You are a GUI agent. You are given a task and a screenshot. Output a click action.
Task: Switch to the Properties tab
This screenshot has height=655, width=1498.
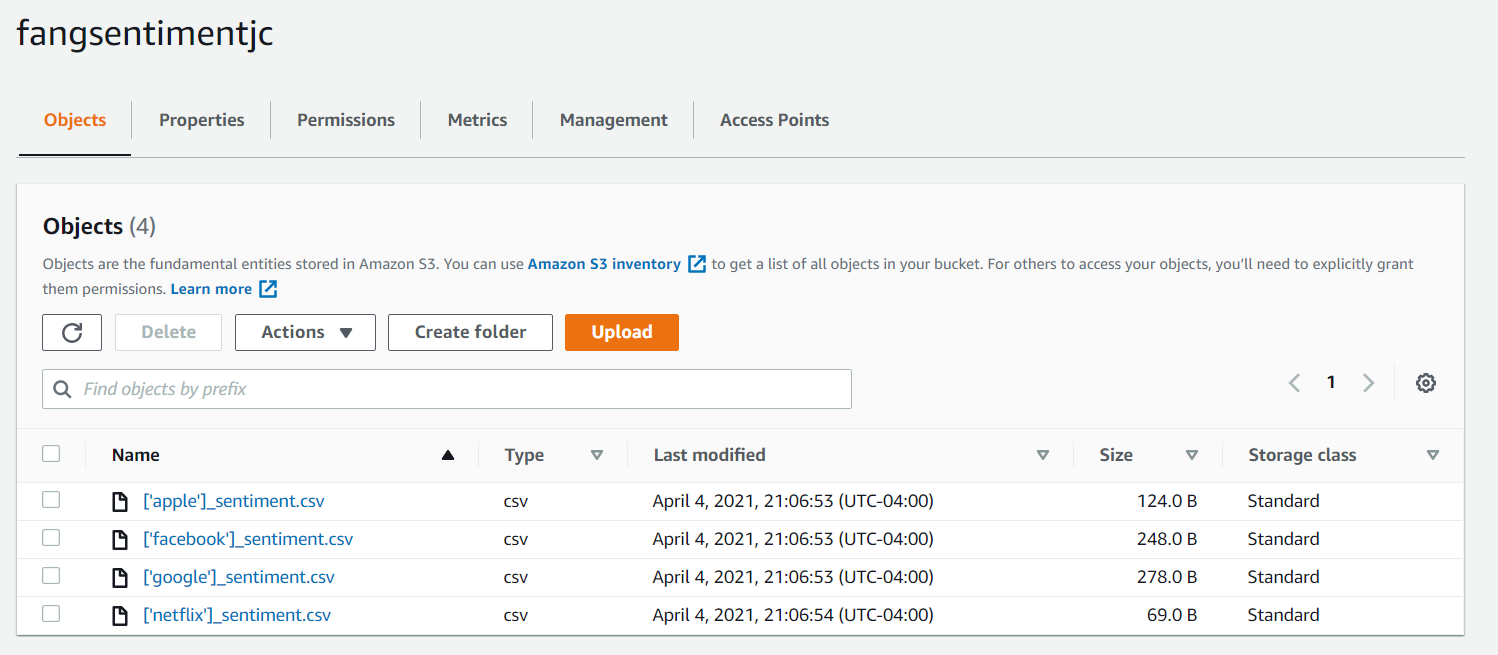[202, 120]
